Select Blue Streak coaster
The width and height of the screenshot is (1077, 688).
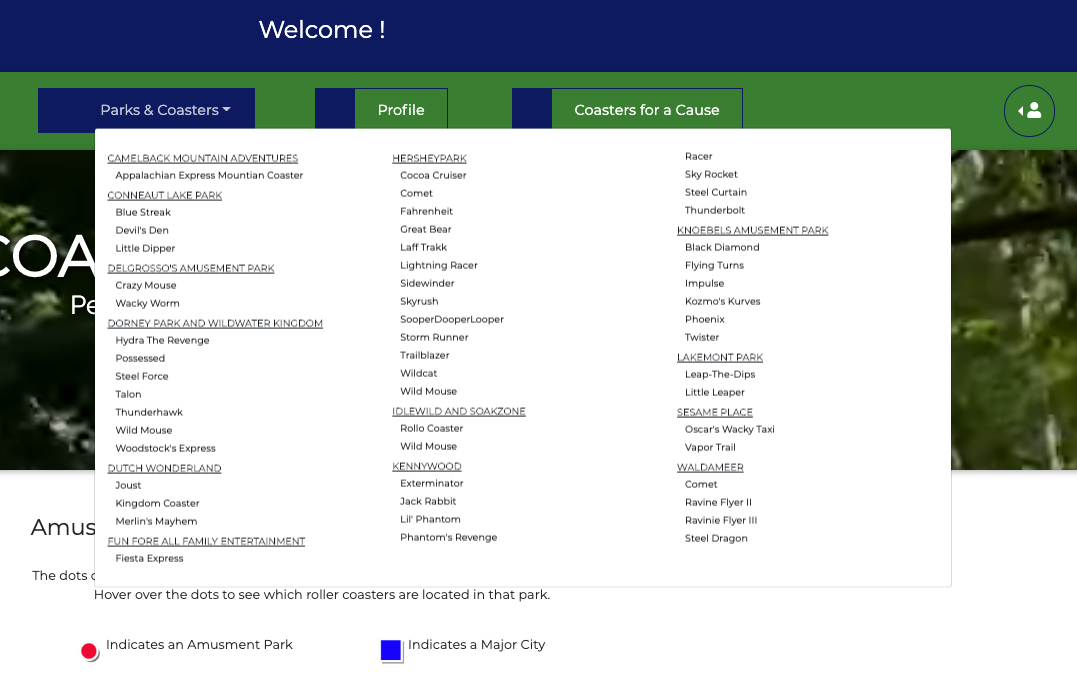tap(143, 212)
